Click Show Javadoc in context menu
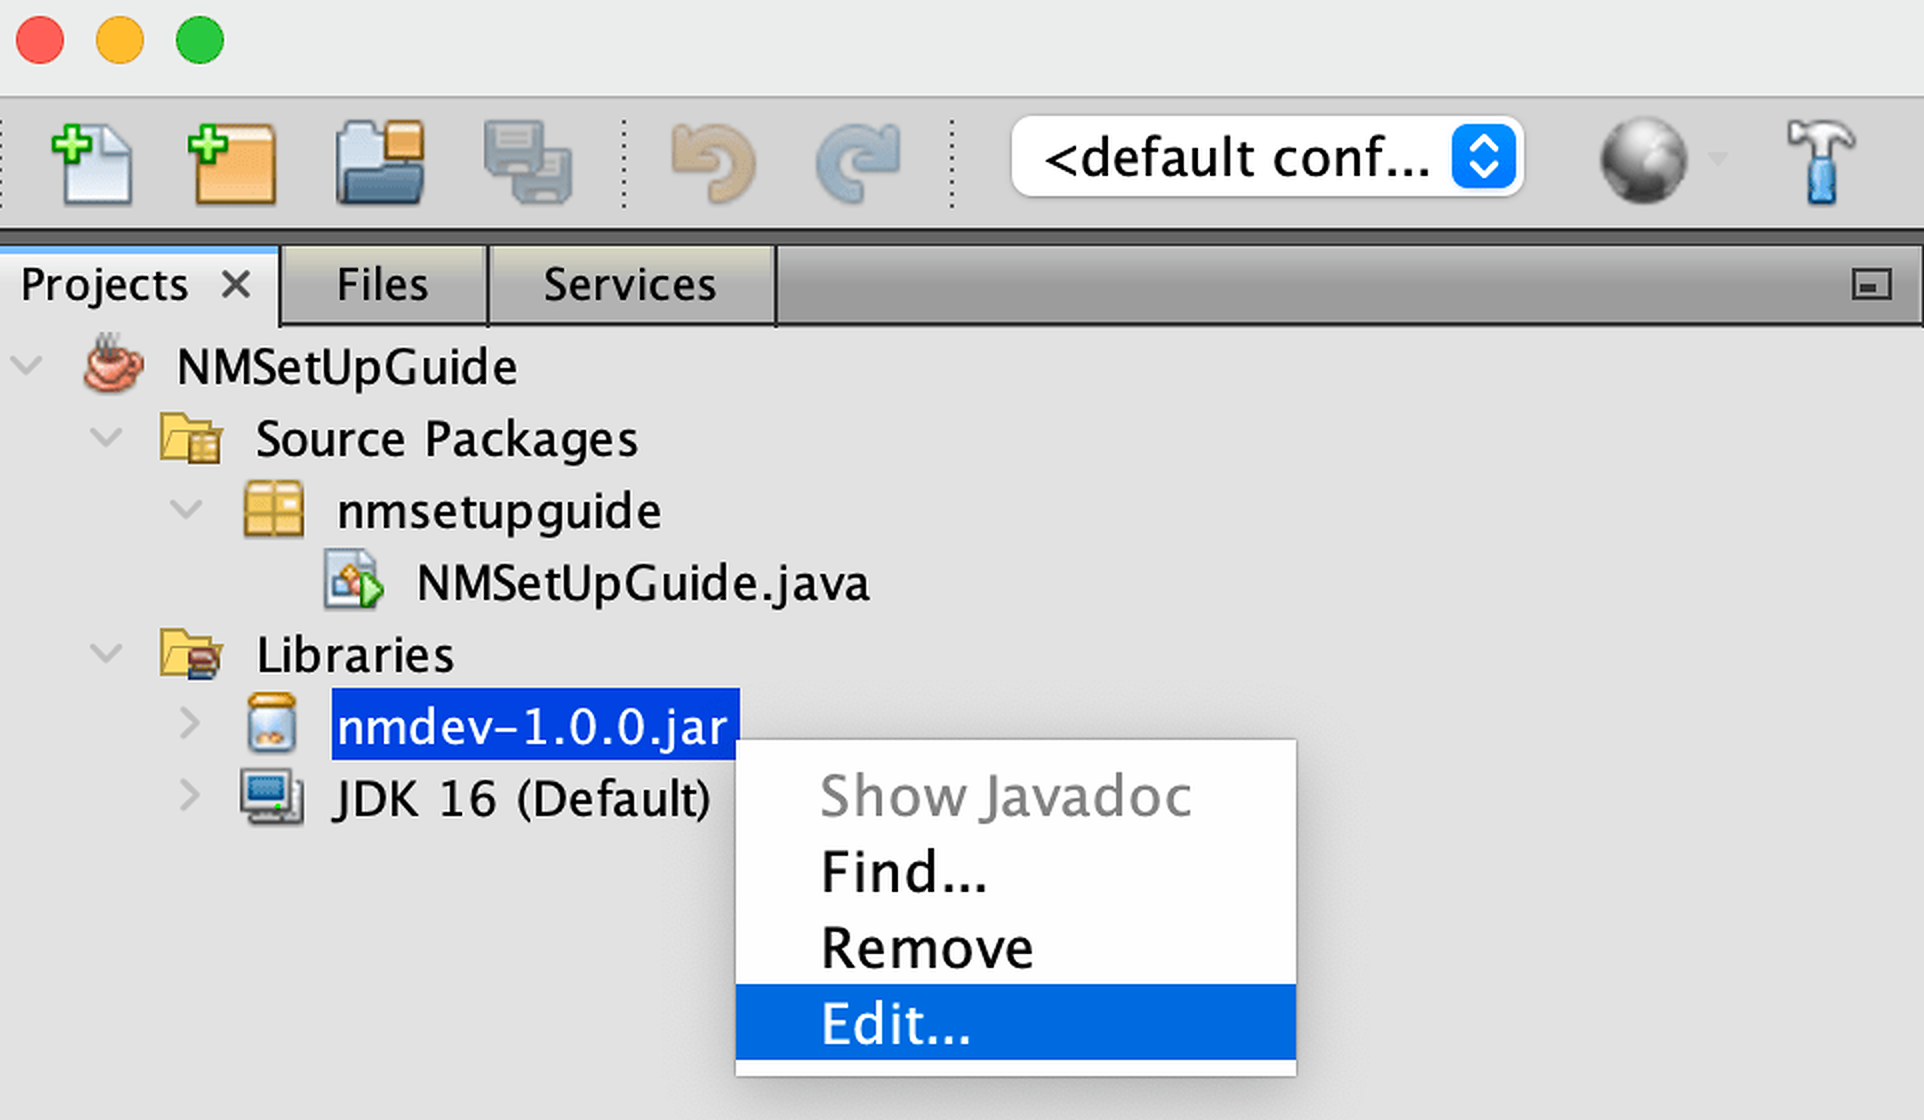The height and width of the screenshot is (1120, 1924). 1015,796
